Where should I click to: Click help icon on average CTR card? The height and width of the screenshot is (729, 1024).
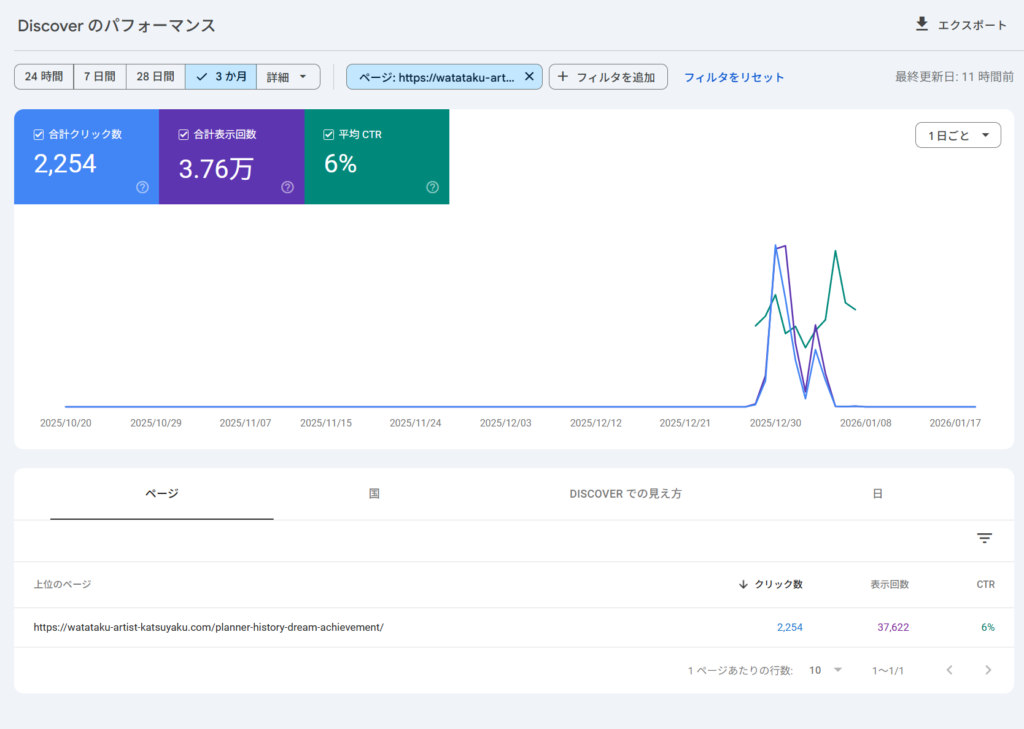click(x=432, y=187)
